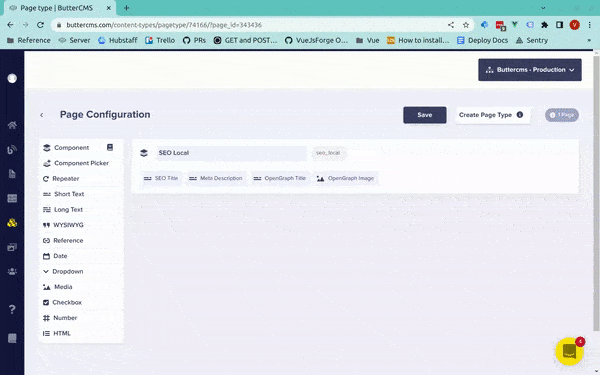Open the Vue bookmarks folder

(x=368, y=40)
